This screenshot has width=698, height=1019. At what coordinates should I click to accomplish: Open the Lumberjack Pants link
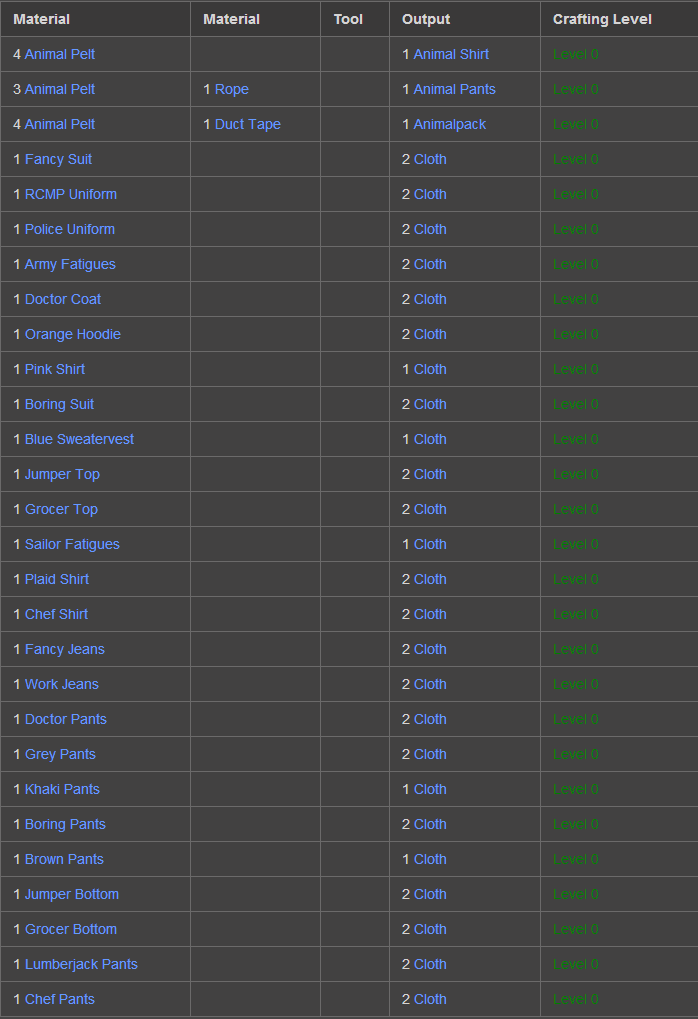81,966
